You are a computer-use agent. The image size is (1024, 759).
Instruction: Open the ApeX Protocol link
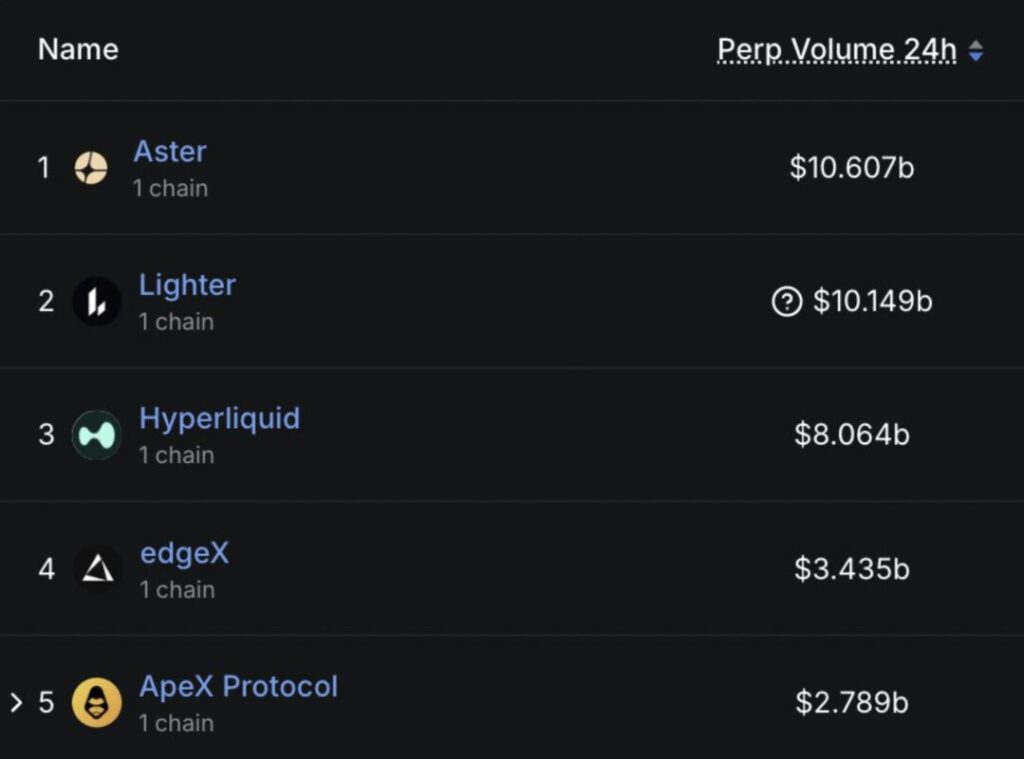coord(238,687)
